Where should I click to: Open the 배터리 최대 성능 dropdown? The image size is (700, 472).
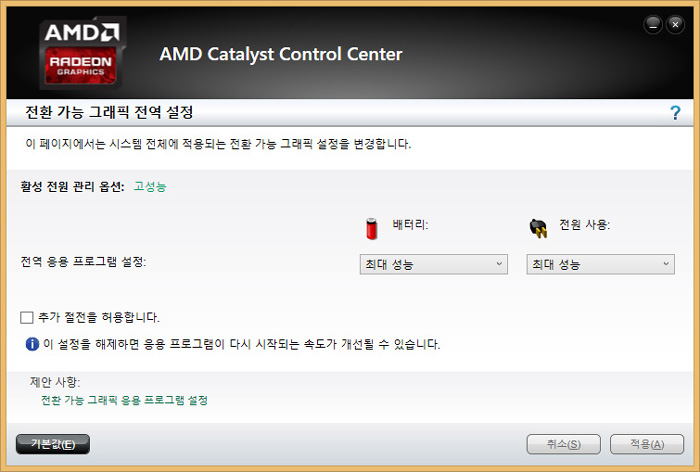[432, 264]
